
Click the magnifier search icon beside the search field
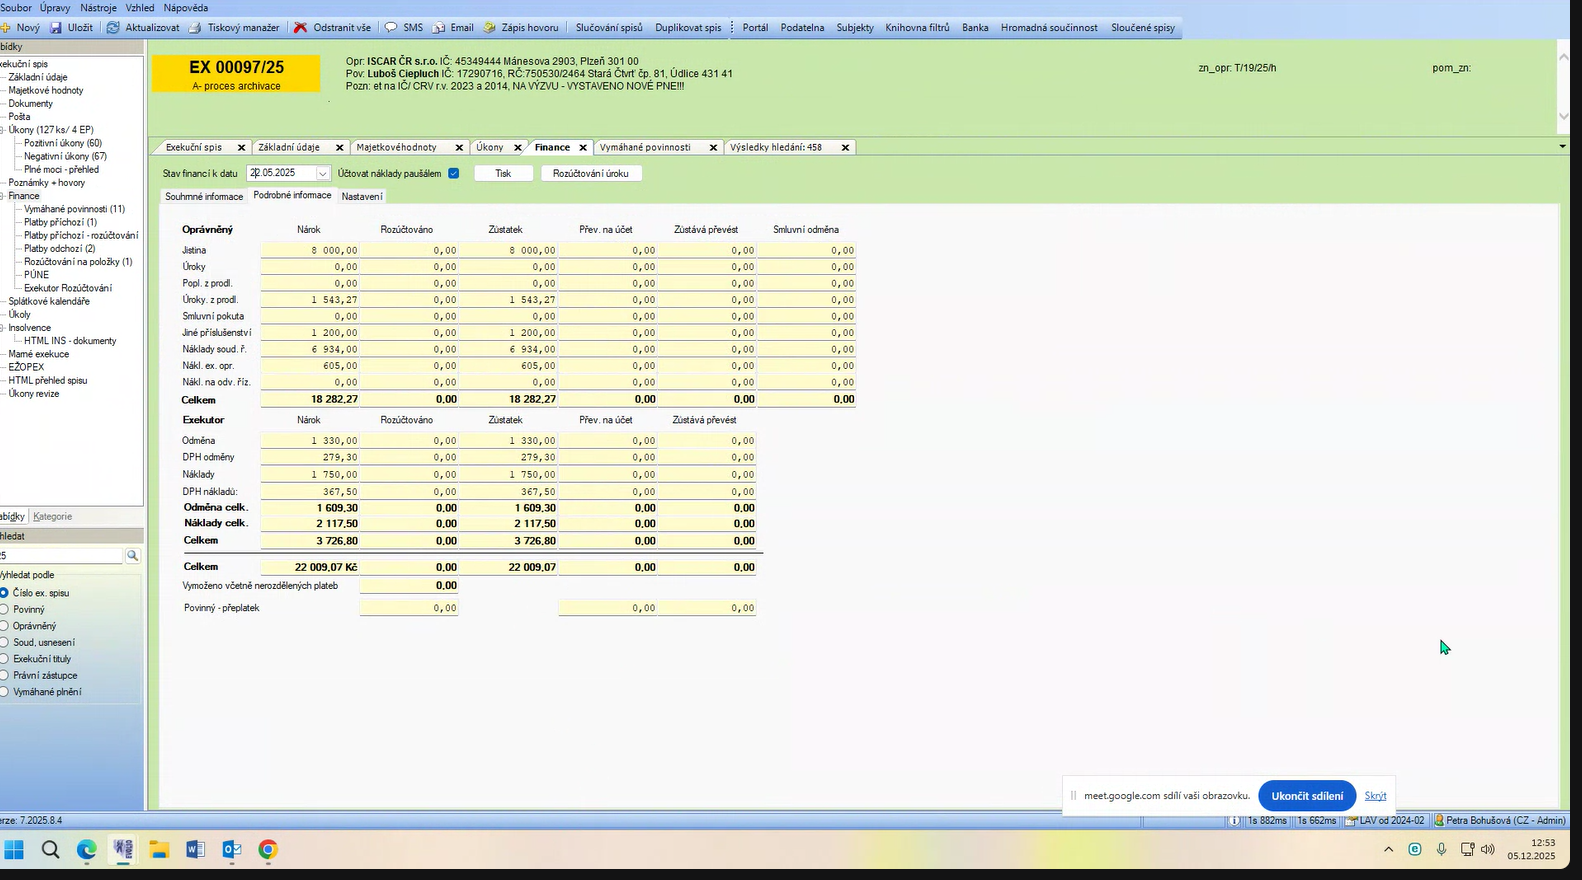click(132, 556)
